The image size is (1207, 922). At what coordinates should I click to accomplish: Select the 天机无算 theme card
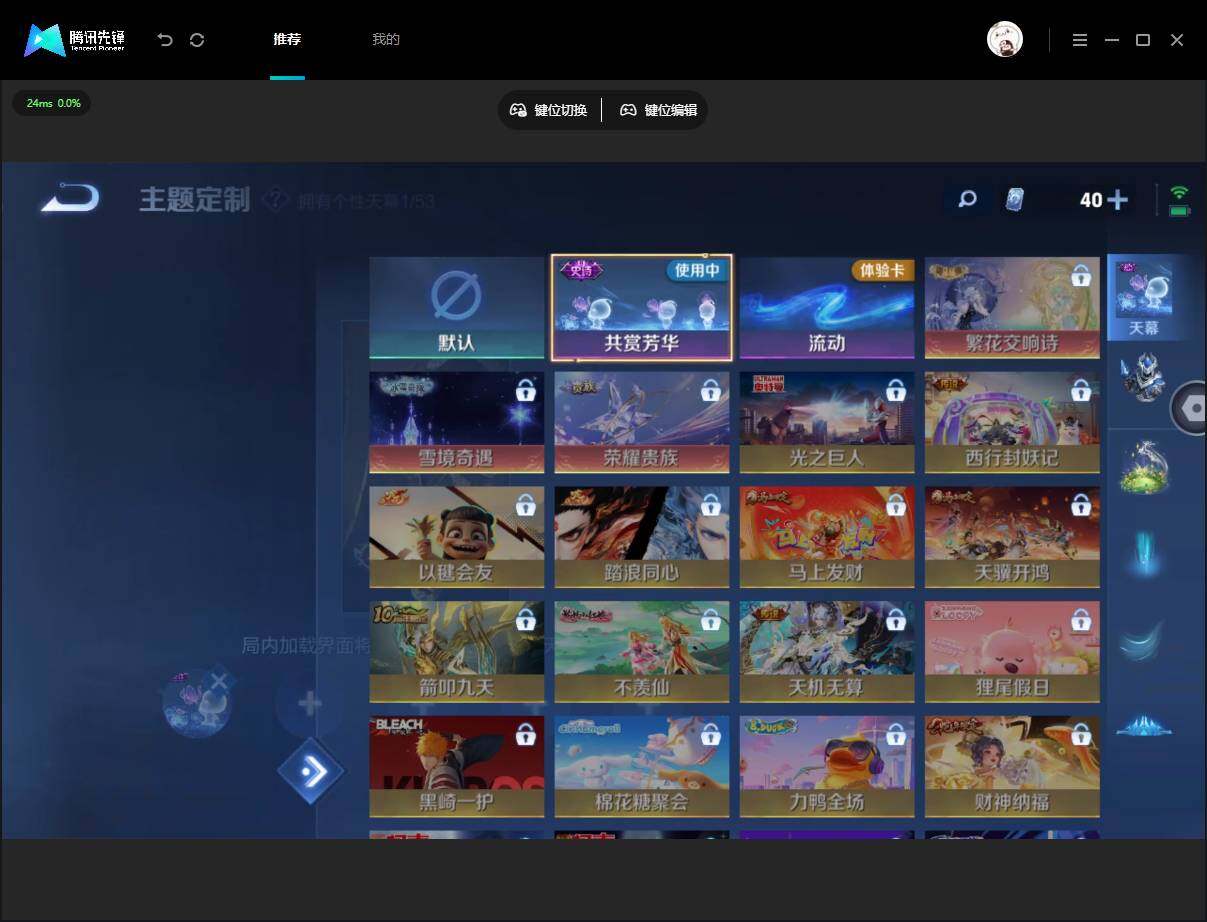coord(827,652)
